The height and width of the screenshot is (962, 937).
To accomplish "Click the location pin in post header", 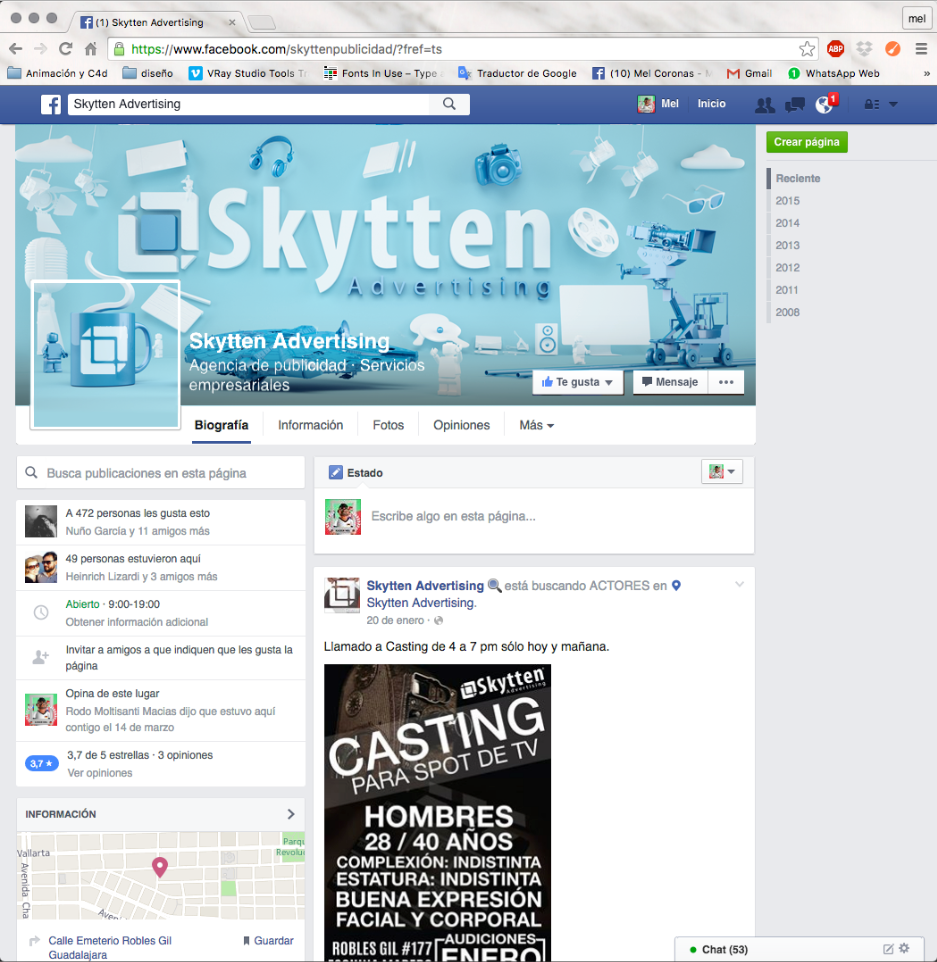I will pos(676,586).
